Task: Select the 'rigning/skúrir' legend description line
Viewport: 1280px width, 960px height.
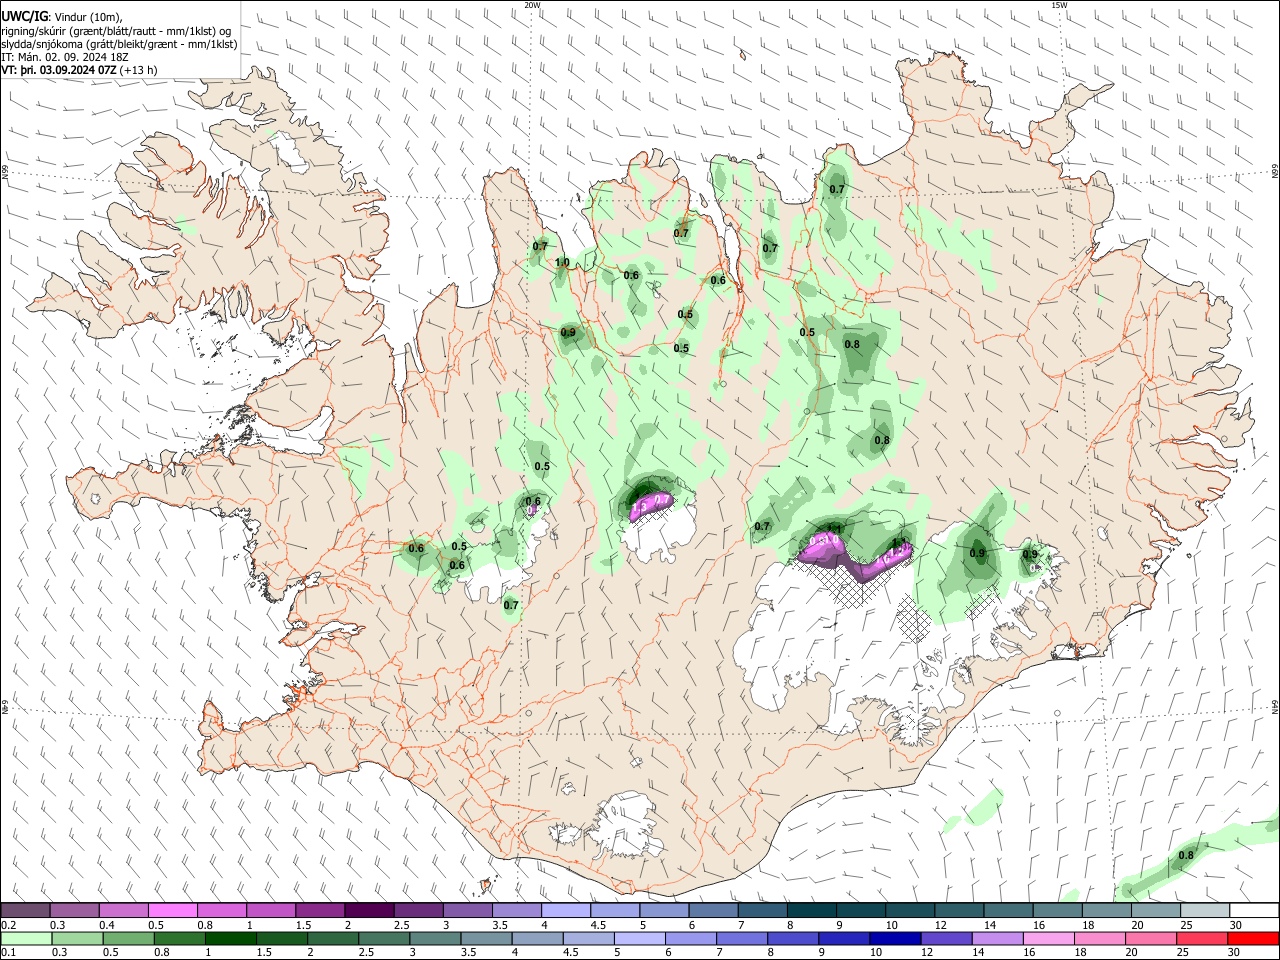Action: [x=116, y=30]
